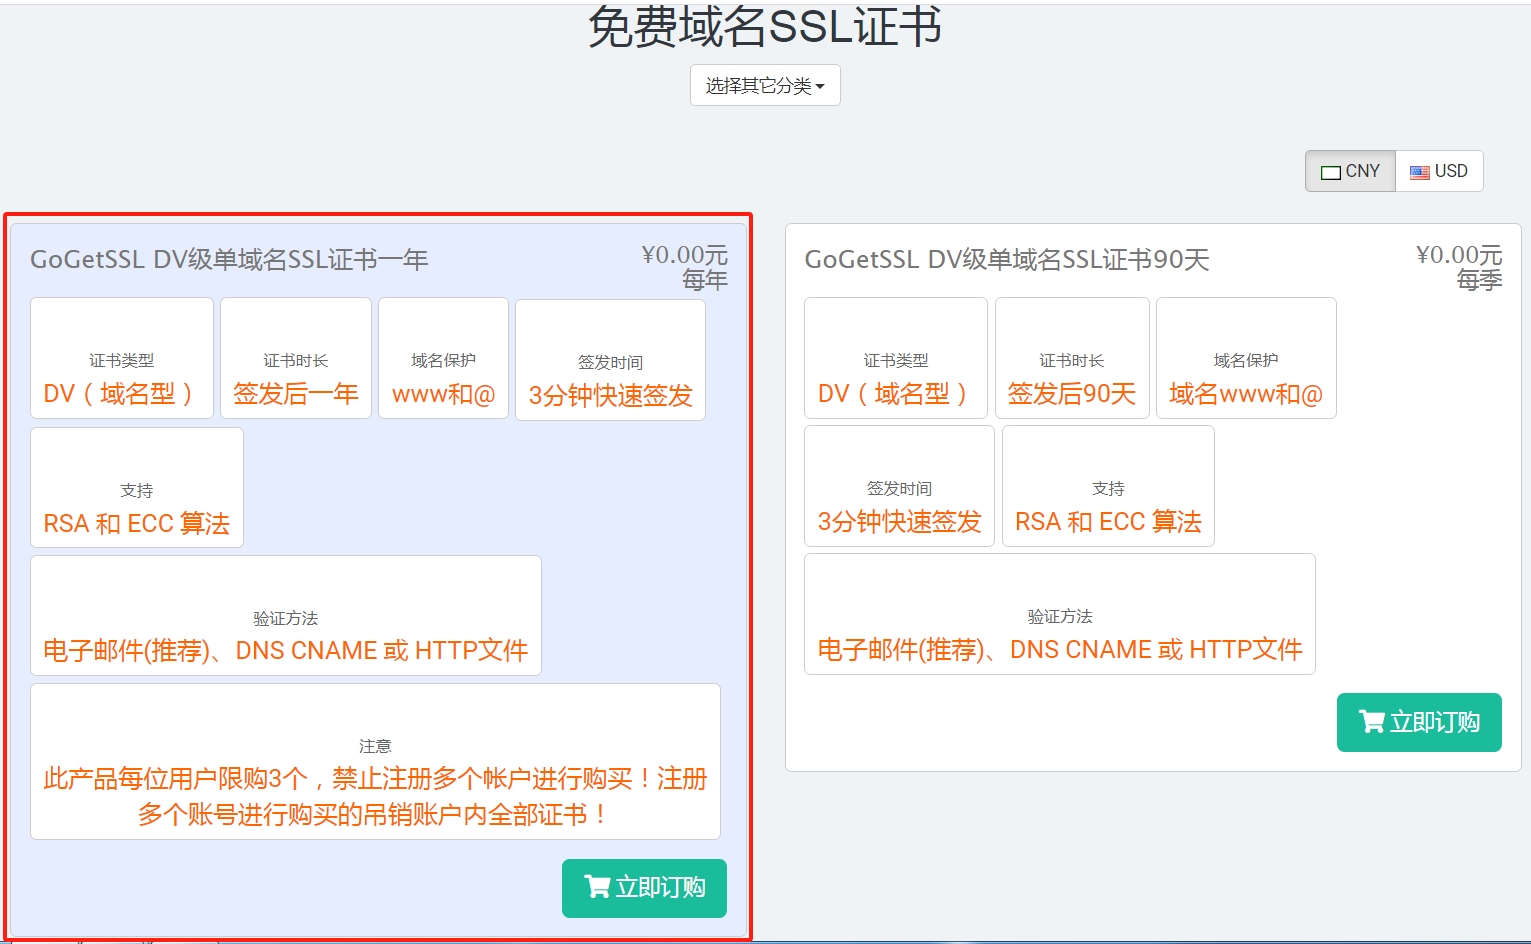Viewport: 1531px width, 944px height.
Task: Click 3分钟快速签发 in the 90-day card
Action: tap(899, 486)
